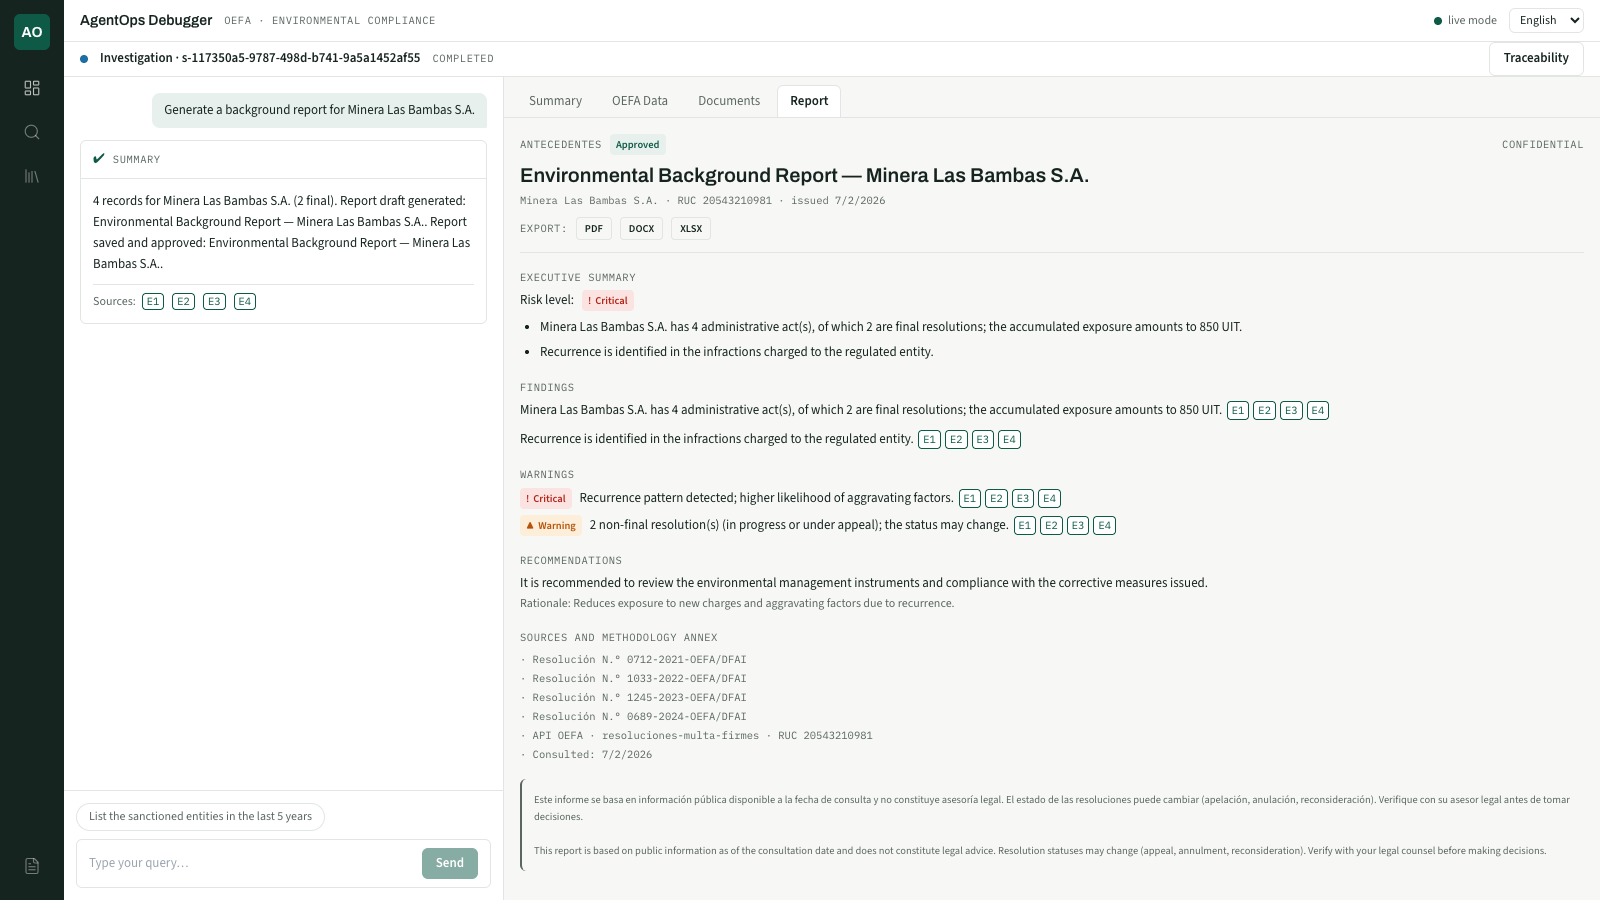The width and height of the screenshot is (1600, 900).
Task: Open the library icon in sidebar
Action: 32,176
